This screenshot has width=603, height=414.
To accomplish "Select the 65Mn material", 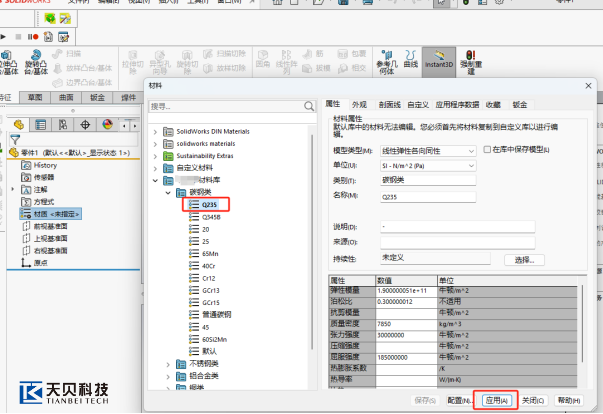I will (x=210, y=254).
